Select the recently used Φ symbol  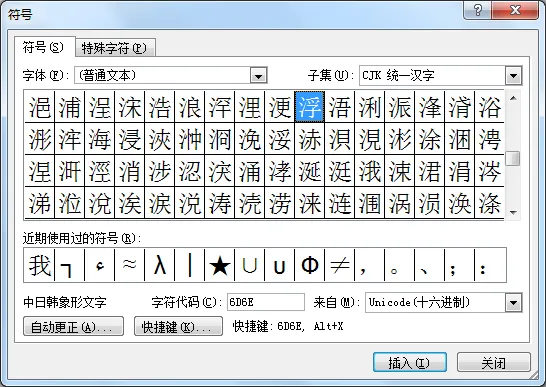(310, 265)
